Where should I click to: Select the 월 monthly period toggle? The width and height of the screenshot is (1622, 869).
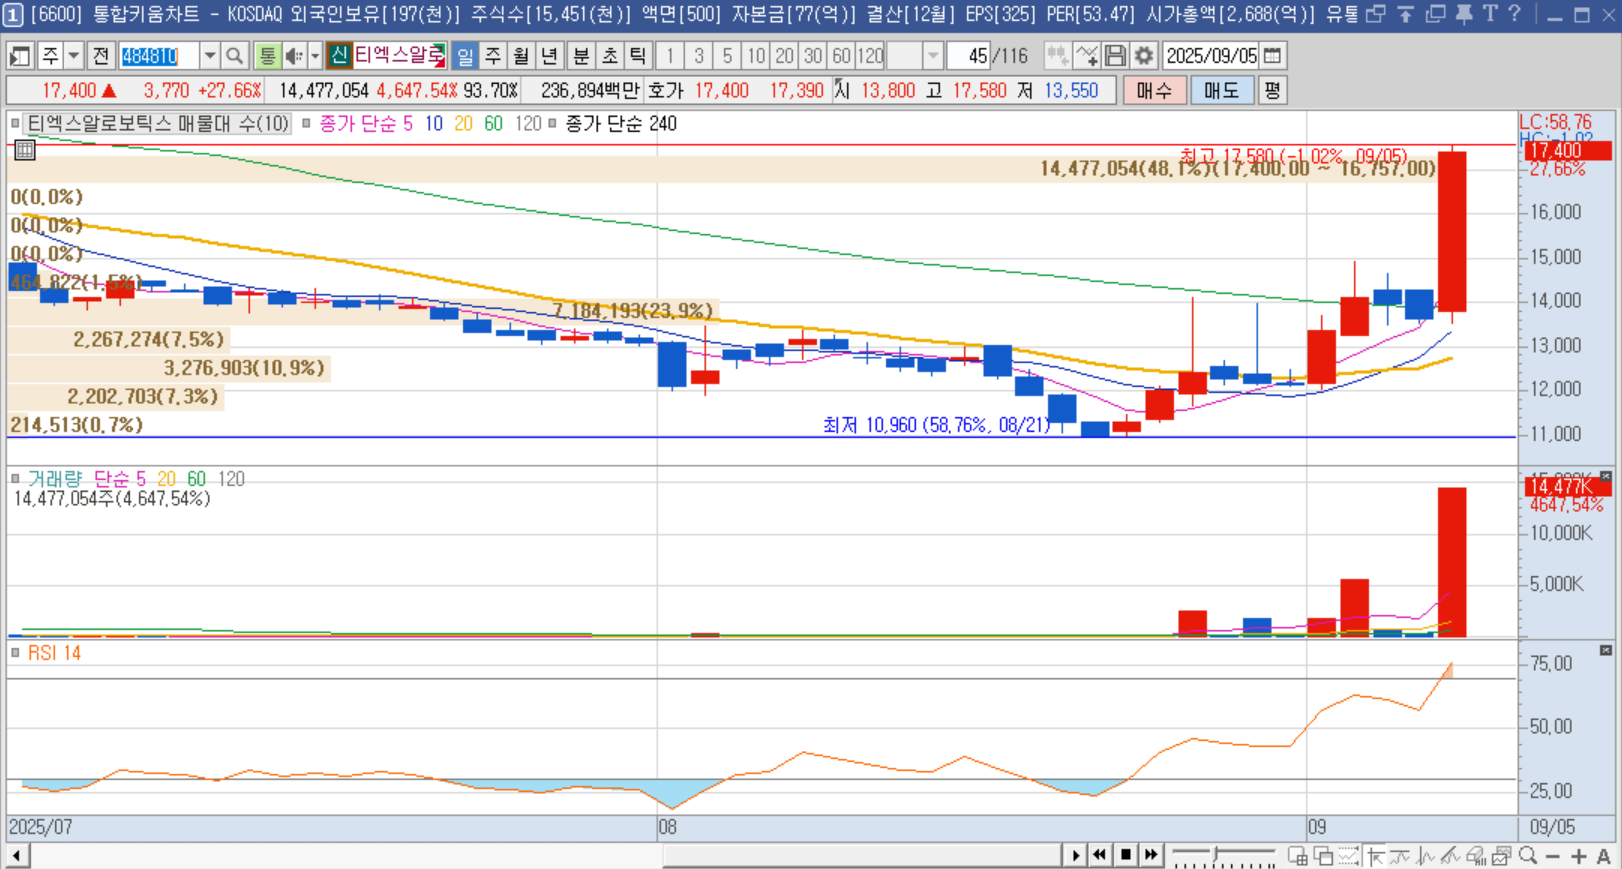(521, 56)
